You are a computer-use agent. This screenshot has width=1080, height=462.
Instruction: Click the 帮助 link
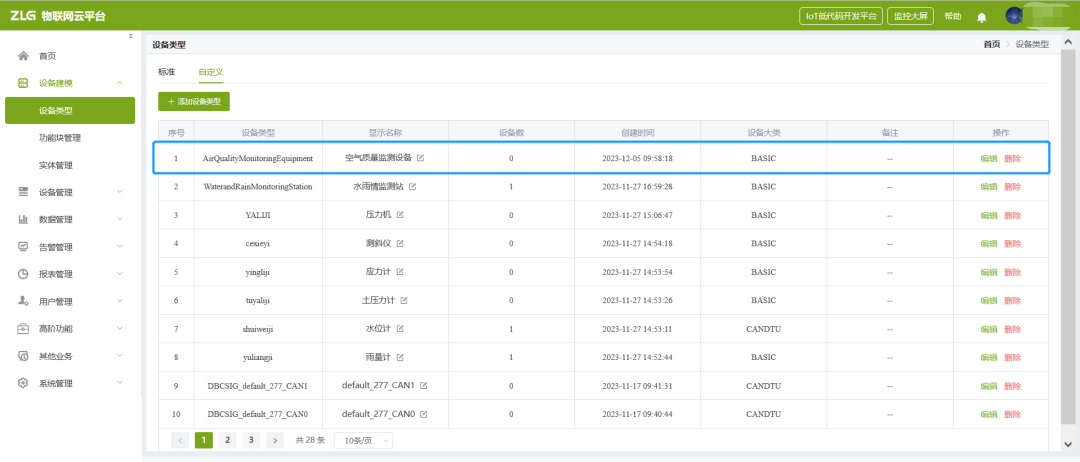coord(953,17)
